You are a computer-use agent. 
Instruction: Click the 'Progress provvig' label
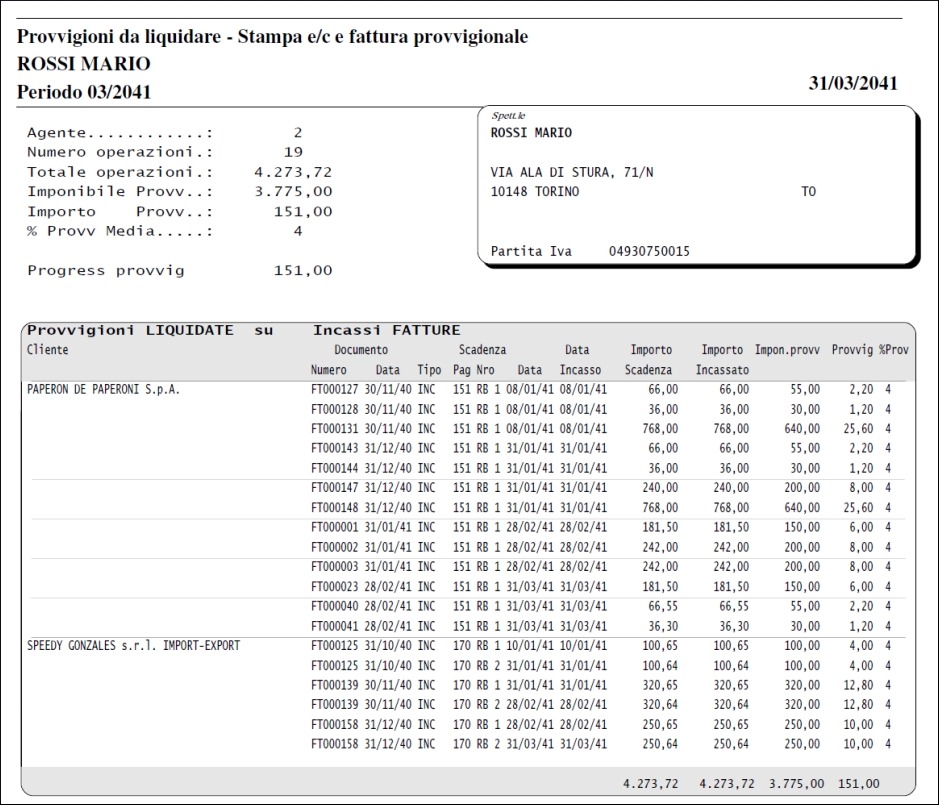[105, 271]
